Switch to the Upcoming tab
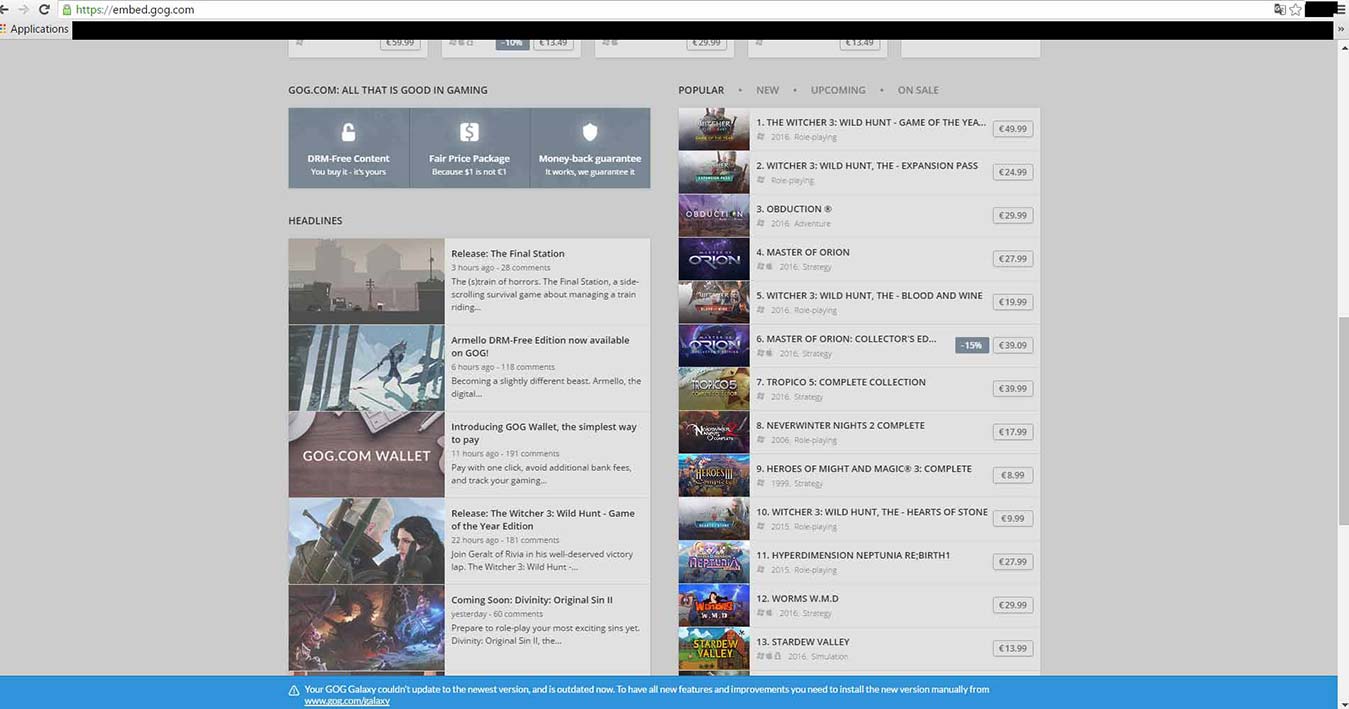This screenshot has height=709, width=1349. (x=838, y=90)
